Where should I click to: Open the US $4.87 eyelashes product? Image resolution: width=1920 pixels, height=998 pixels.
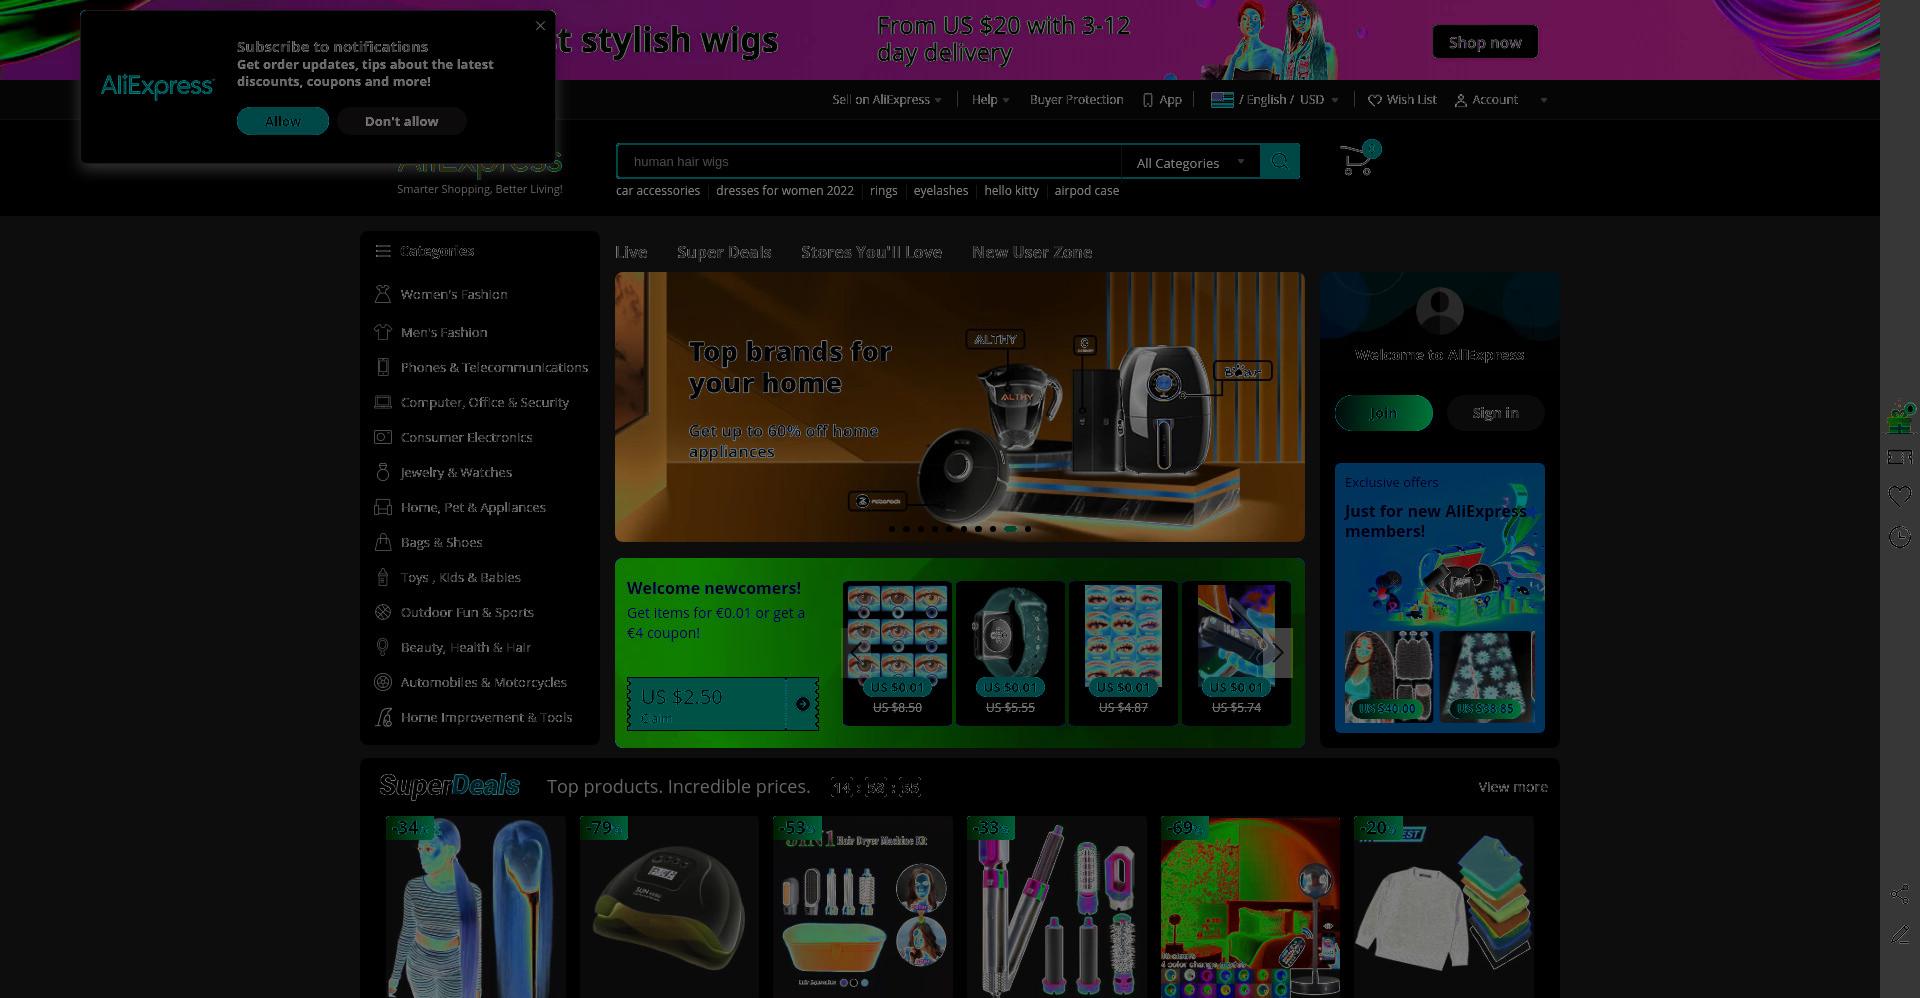coord(1123,652)
